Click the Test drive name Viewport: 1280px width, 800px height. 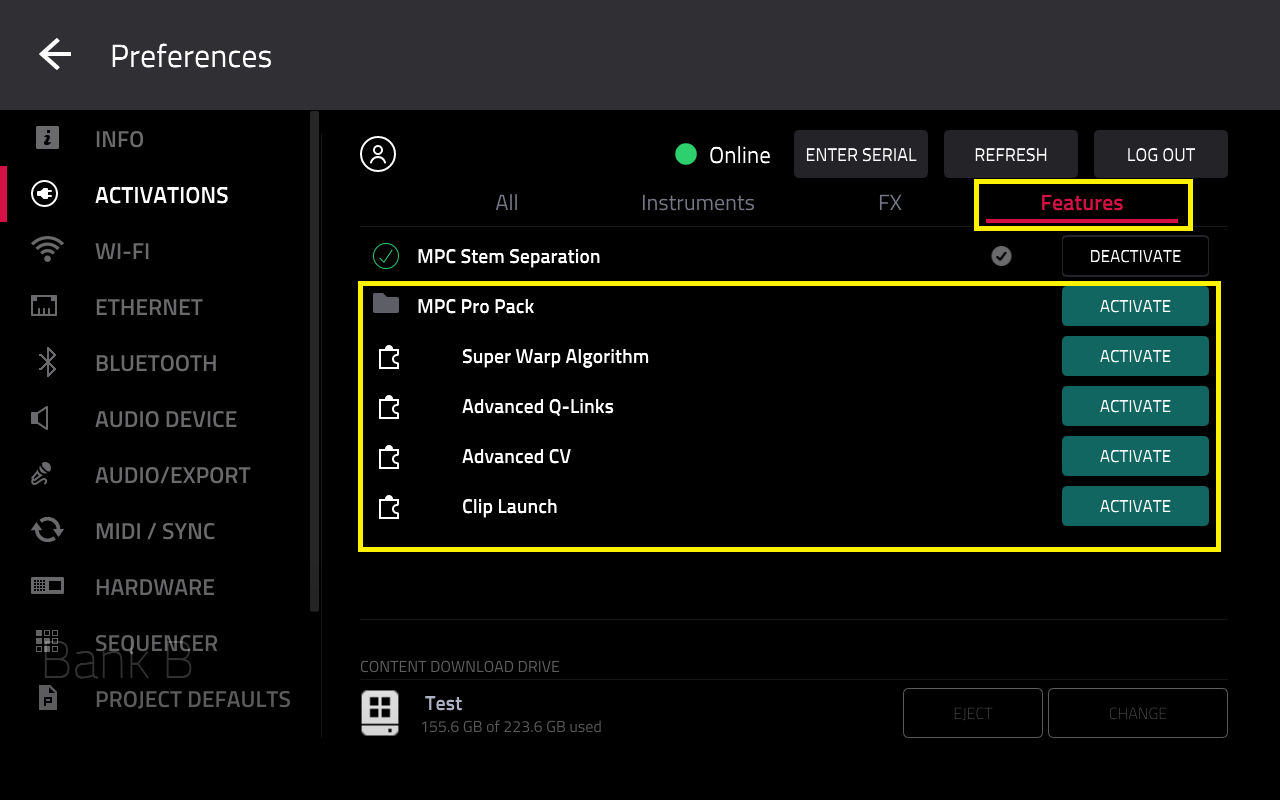pos(443,703)
